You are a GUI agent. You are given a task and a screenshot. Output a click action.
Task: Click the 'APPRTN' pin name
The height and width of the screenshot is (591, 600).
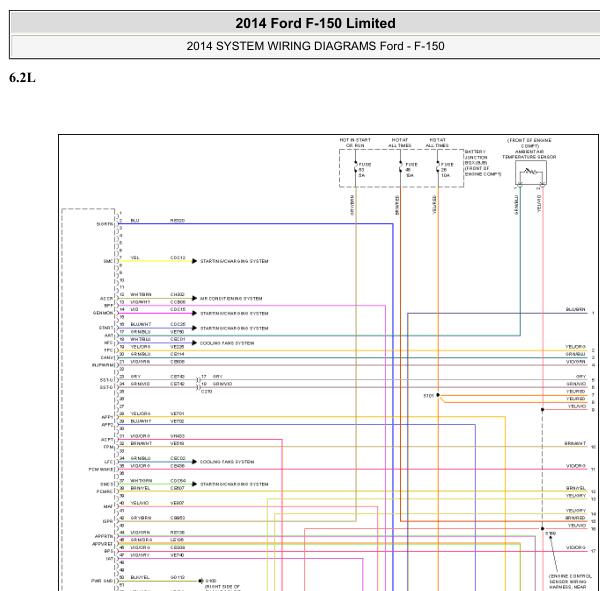pyautogui.click(x=104, y=536)
